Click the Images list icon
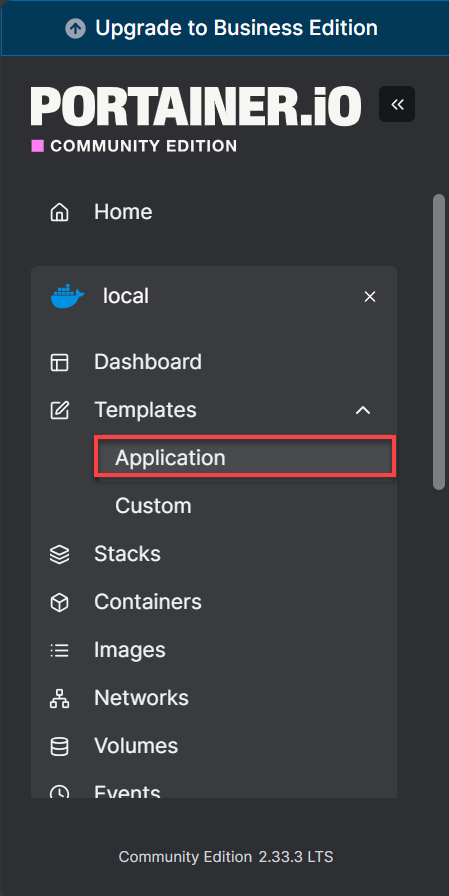Screen dimensions: 449x896 coord(59,650)
